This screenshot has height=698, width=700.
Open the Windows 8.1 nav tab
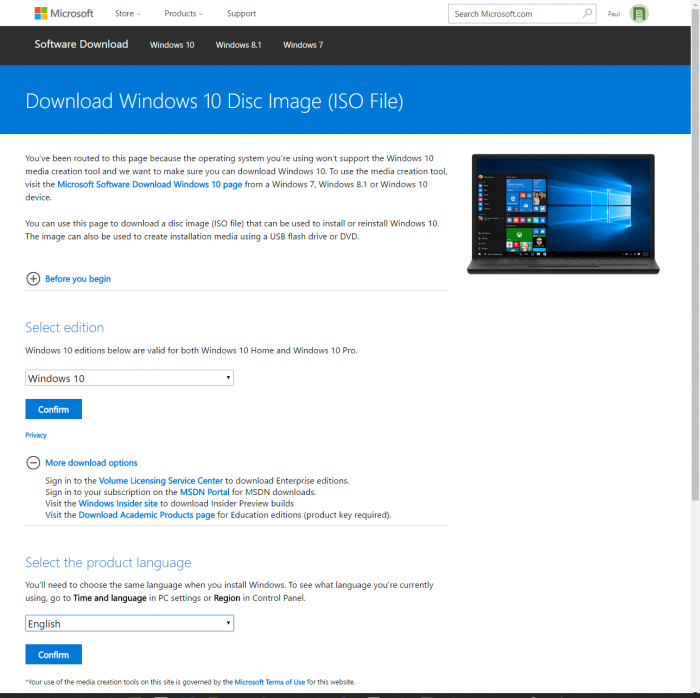238,45
